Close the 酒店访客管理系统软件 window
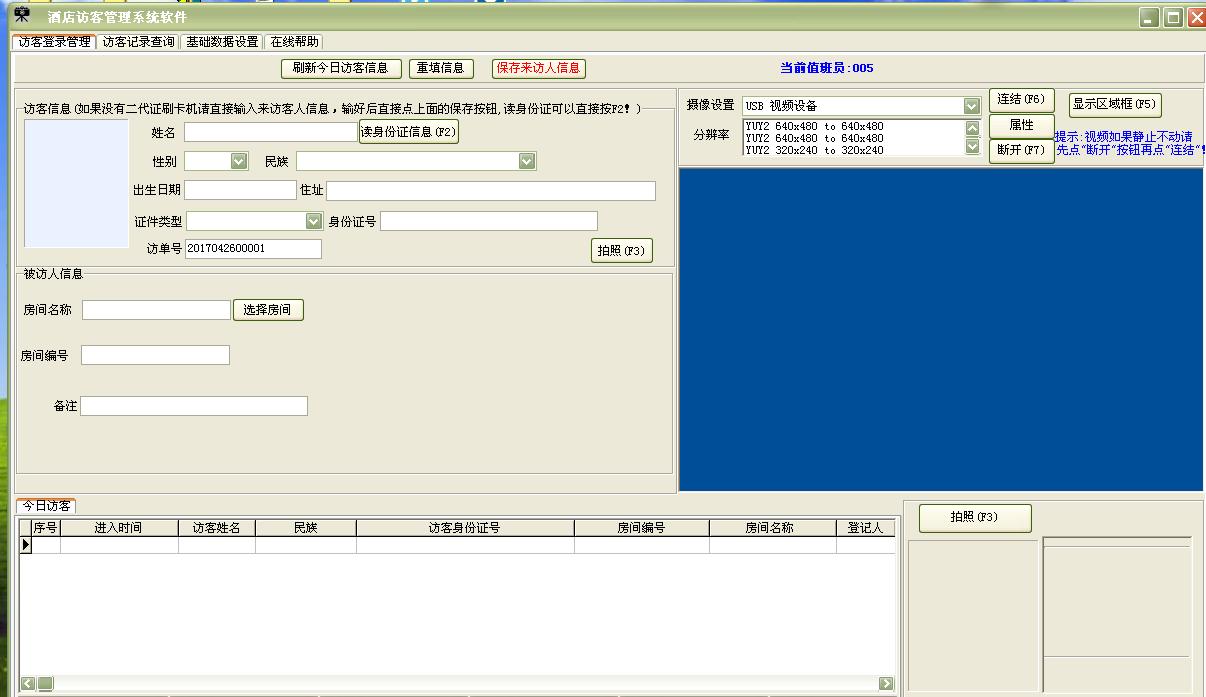The height and width of the screenshot is (697, 1206). (x=1195, y=17)
